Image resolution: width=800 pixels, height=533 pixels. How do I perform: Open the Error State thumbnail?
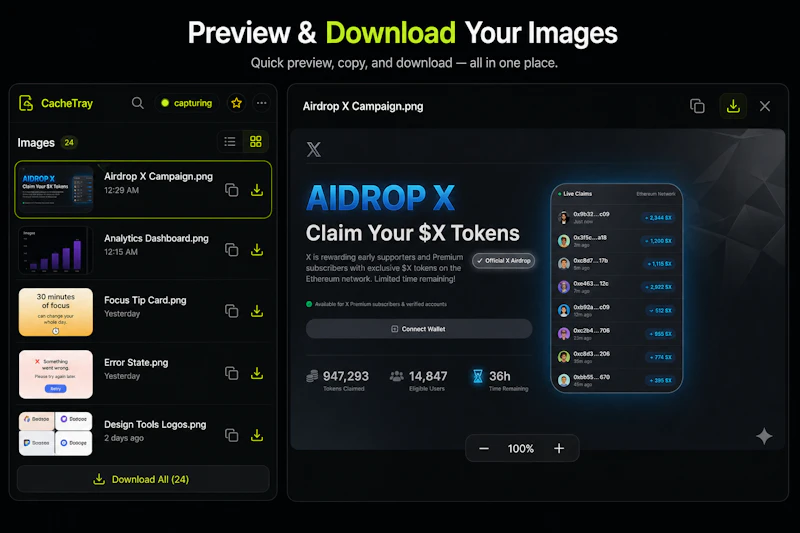click(x=56, y=374)
